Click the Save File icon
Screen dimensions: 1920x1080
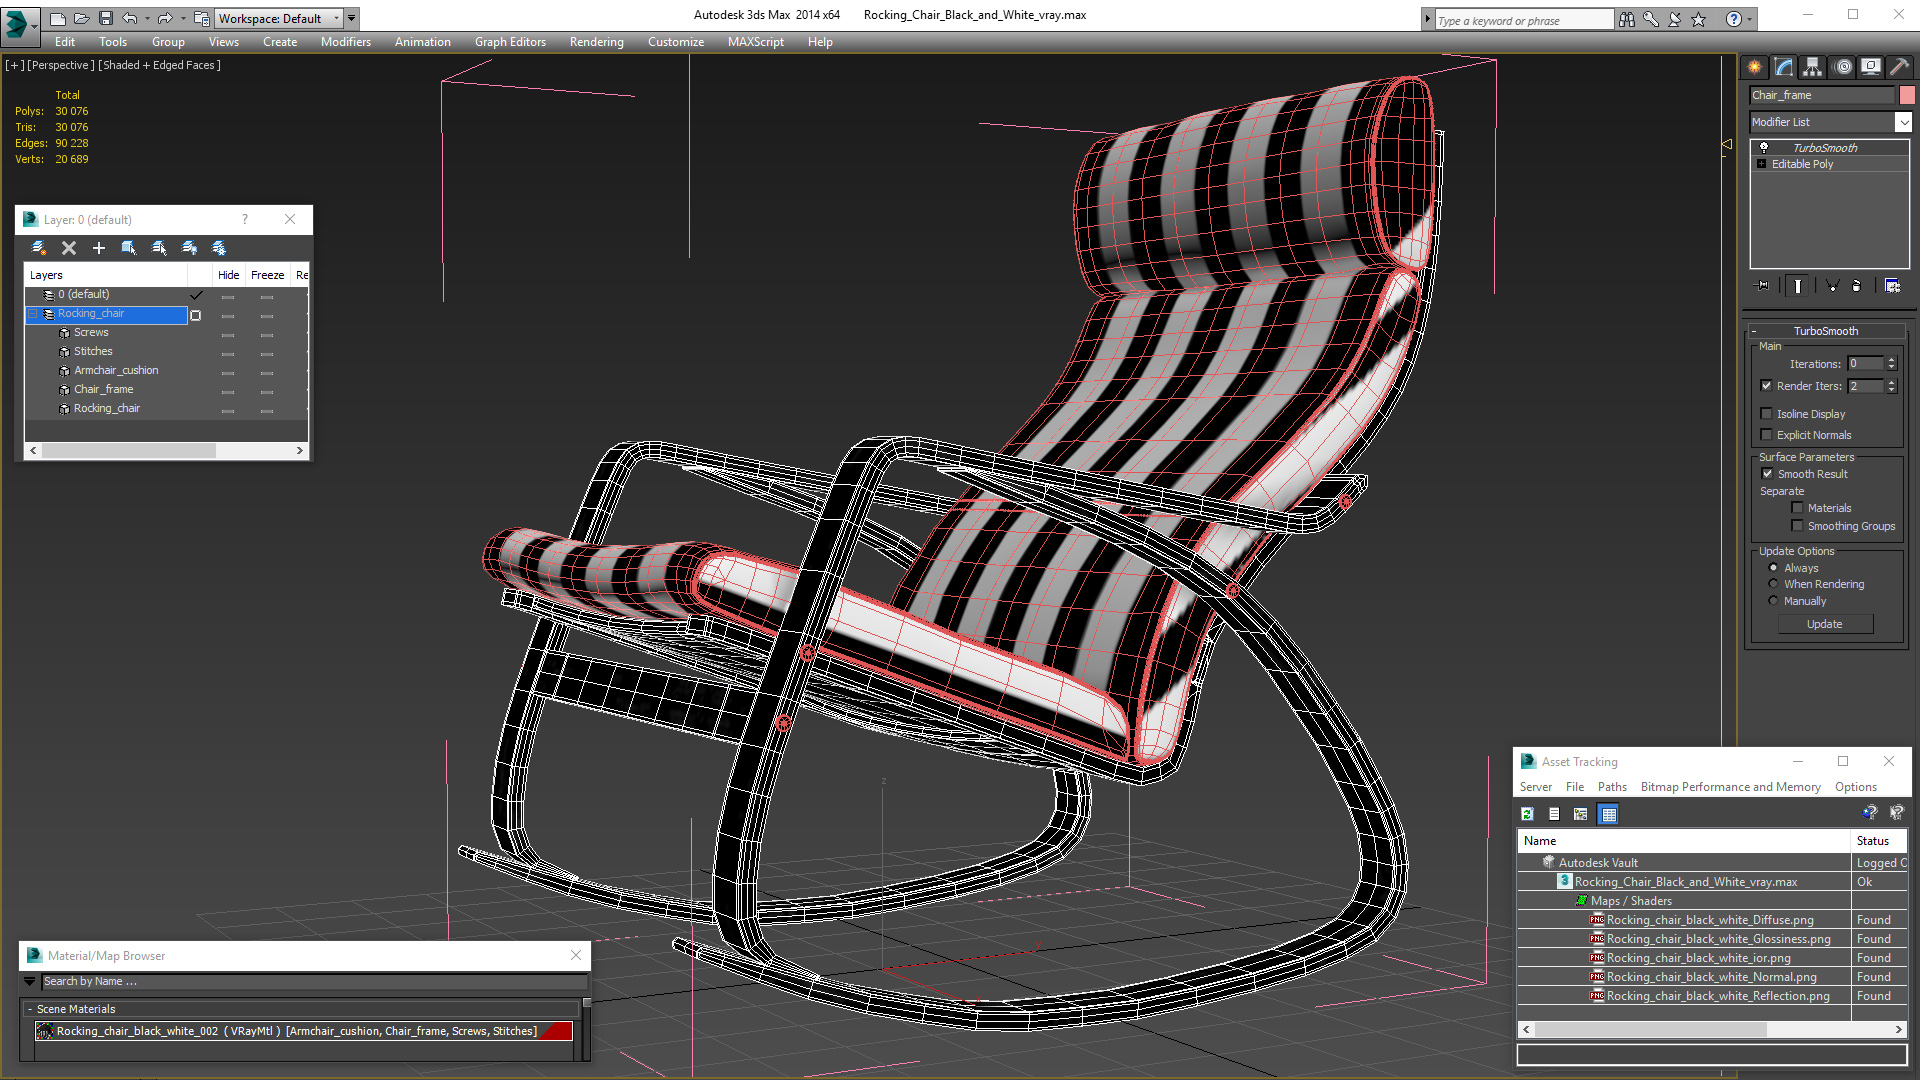[x=105, y=18]
